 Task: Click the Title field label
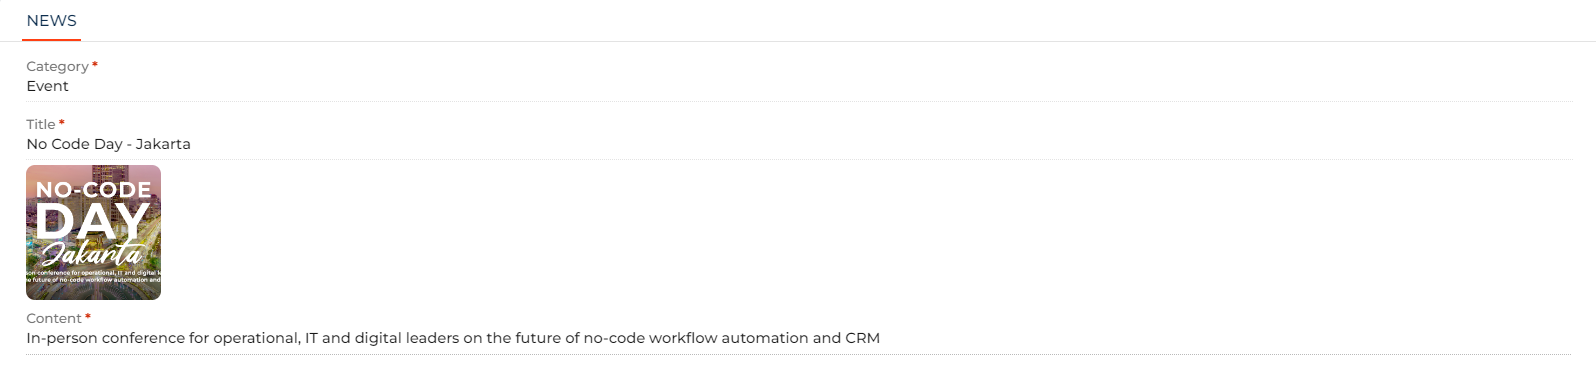pos(41,124)
